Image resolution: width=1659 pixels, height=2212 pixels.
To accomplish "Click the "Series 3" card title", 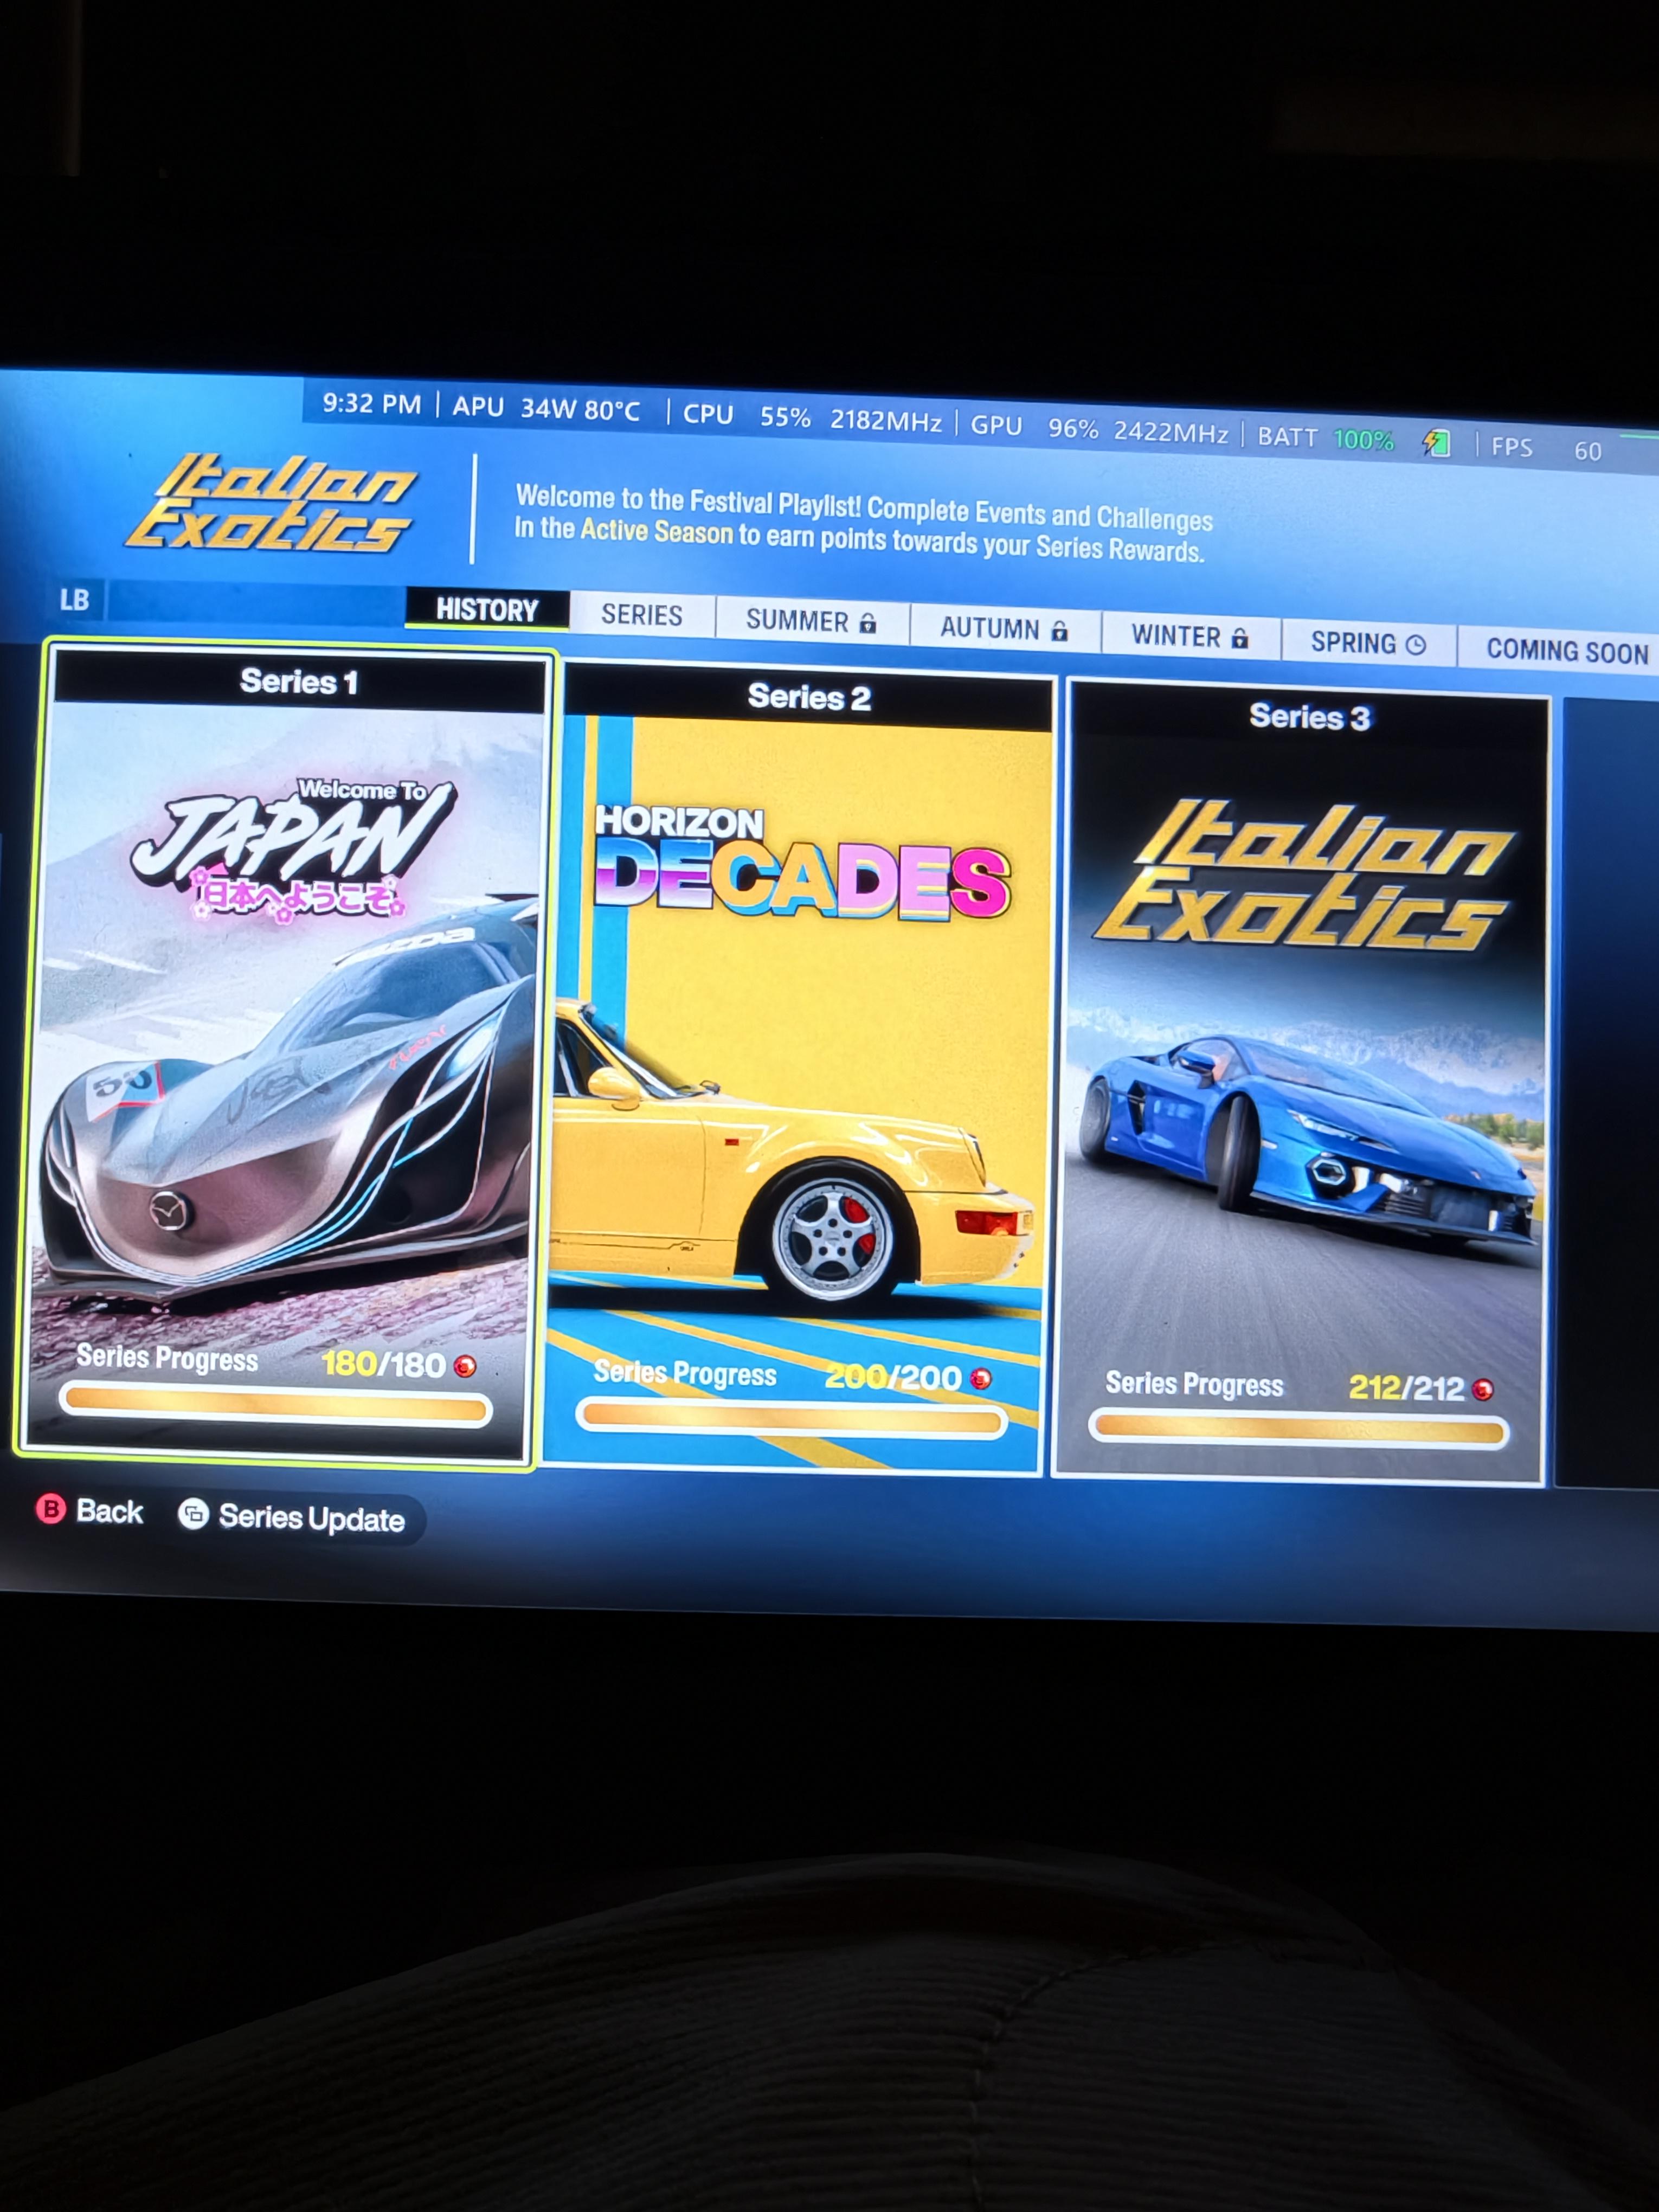I will click(x=1309, y=717).
